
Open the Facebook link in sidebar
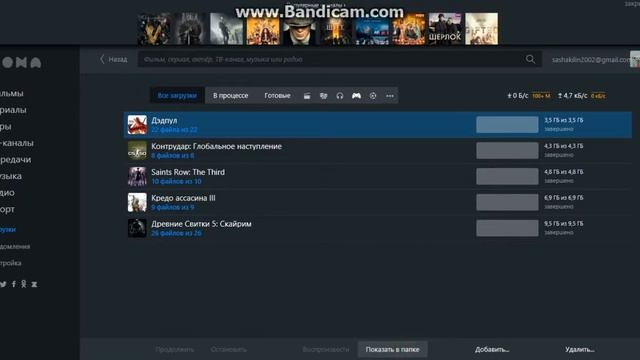[14, 284]
